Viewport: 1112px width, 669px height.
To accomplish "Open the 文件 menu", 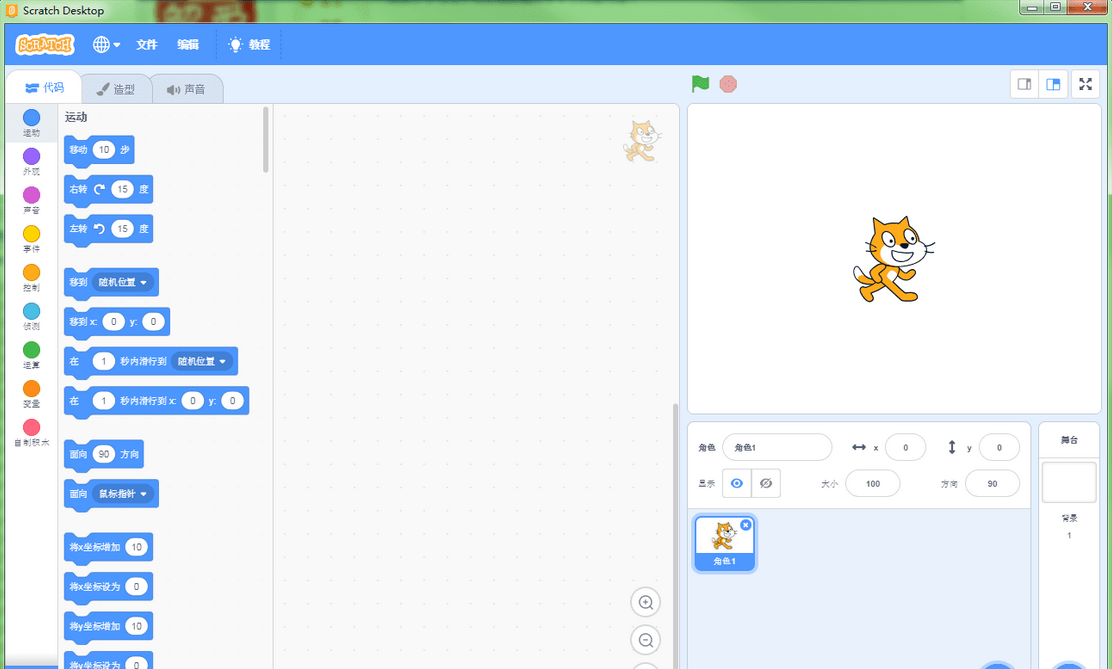I will (147, 44).
